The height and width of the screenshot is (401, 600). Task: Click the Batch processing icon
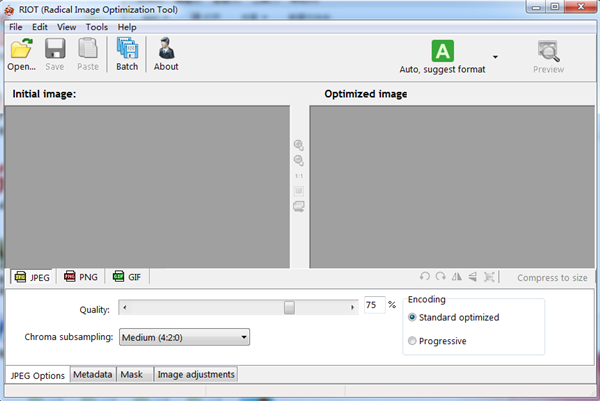tap(127, 49)
